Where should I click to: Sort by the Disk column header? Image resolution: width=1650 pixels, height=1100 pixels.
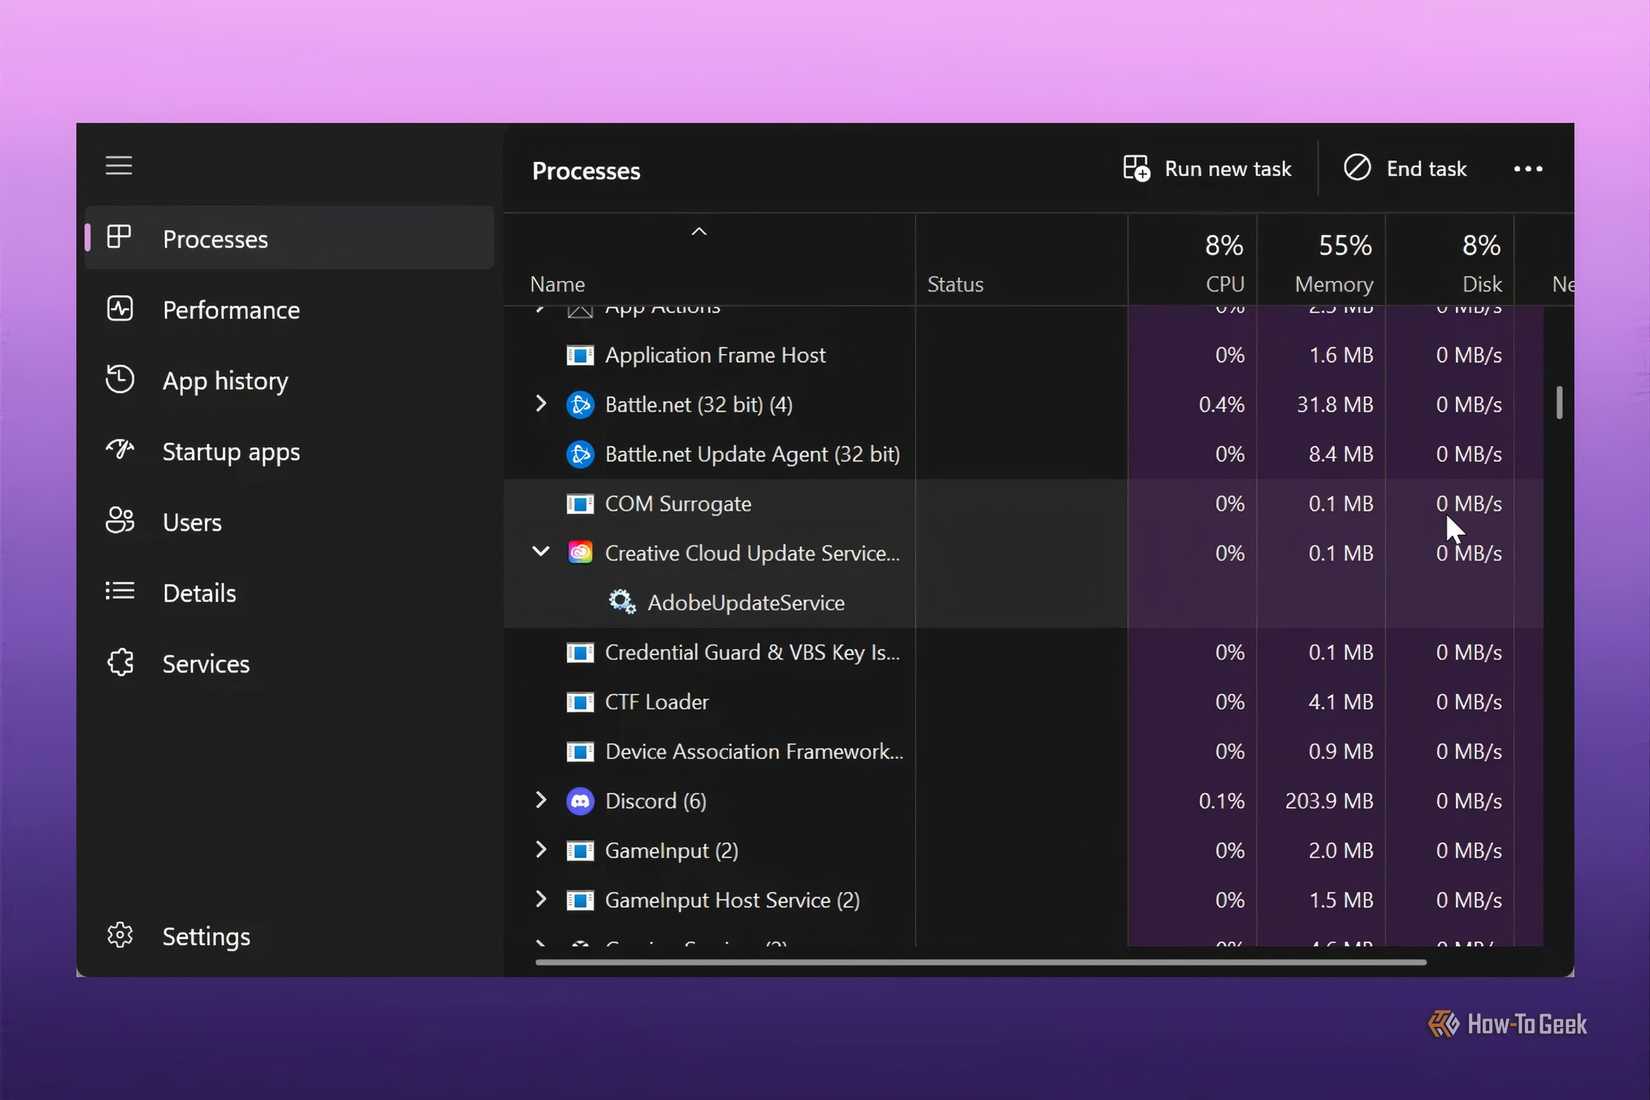(x=1450, y=260)
